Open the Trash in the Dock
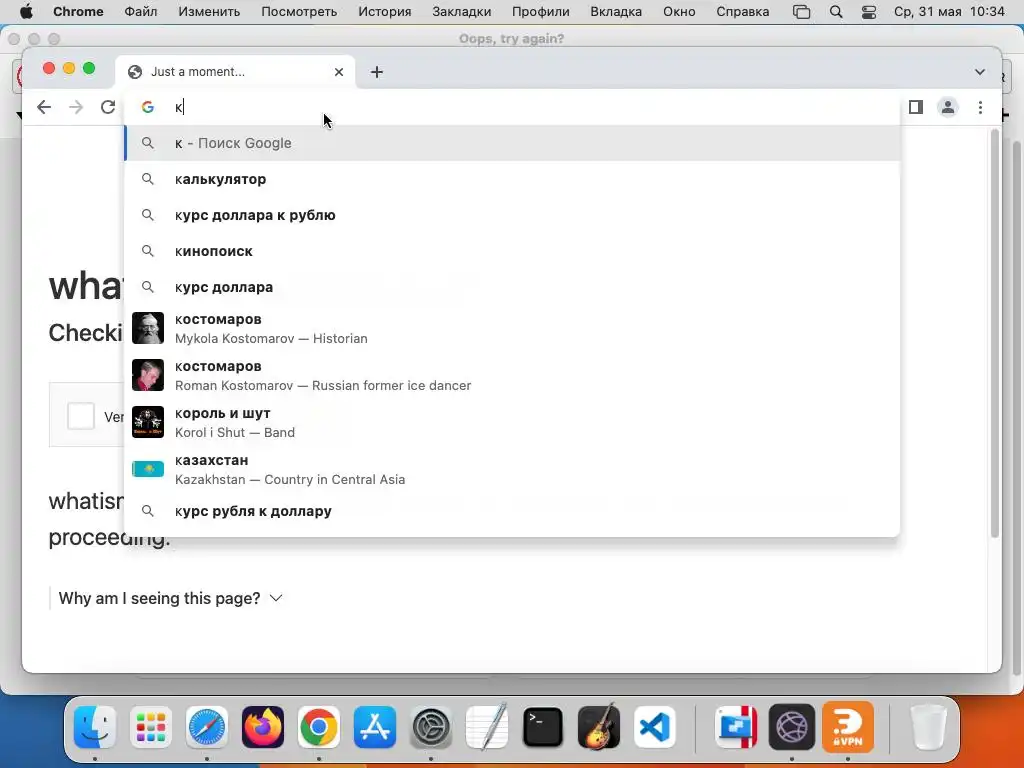Viewport: 1024px width, 768px height. click(x=929, y=727)
